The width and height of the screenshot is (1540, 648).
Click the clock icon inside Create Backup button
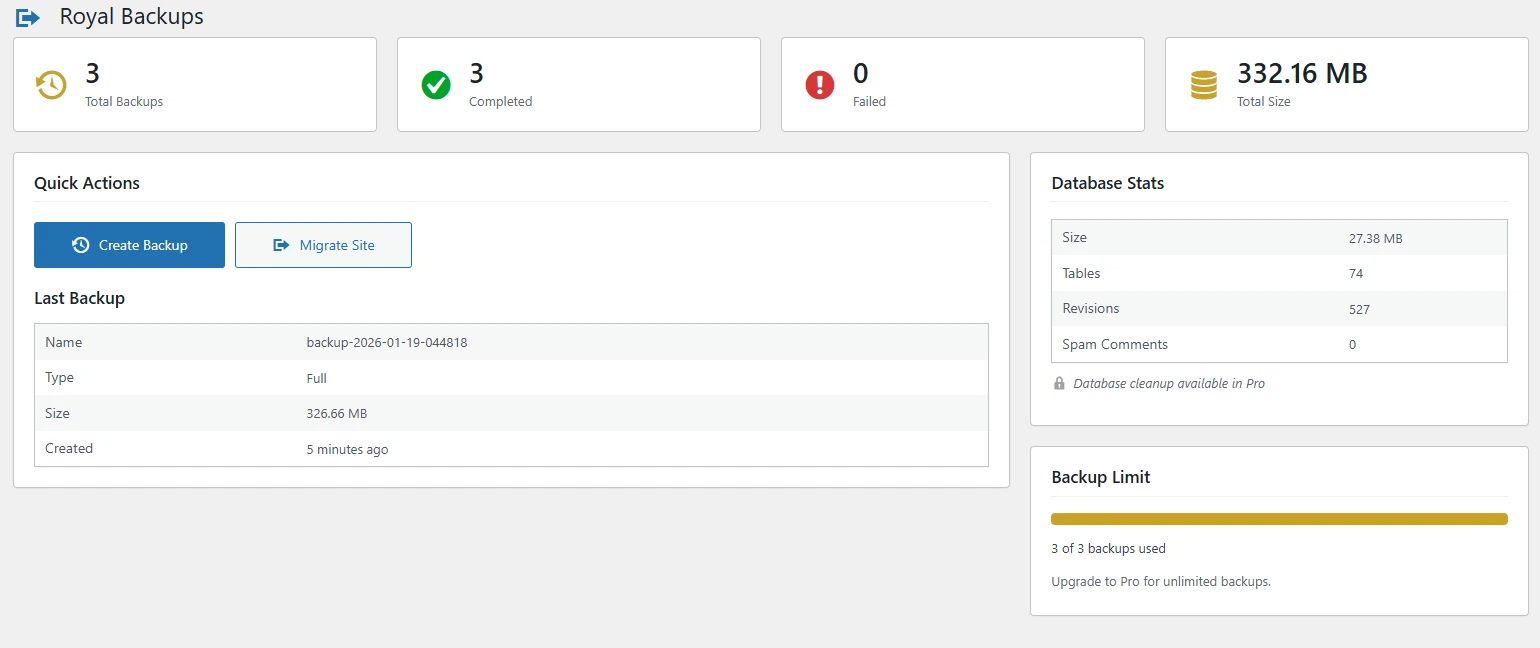(81, 244)
